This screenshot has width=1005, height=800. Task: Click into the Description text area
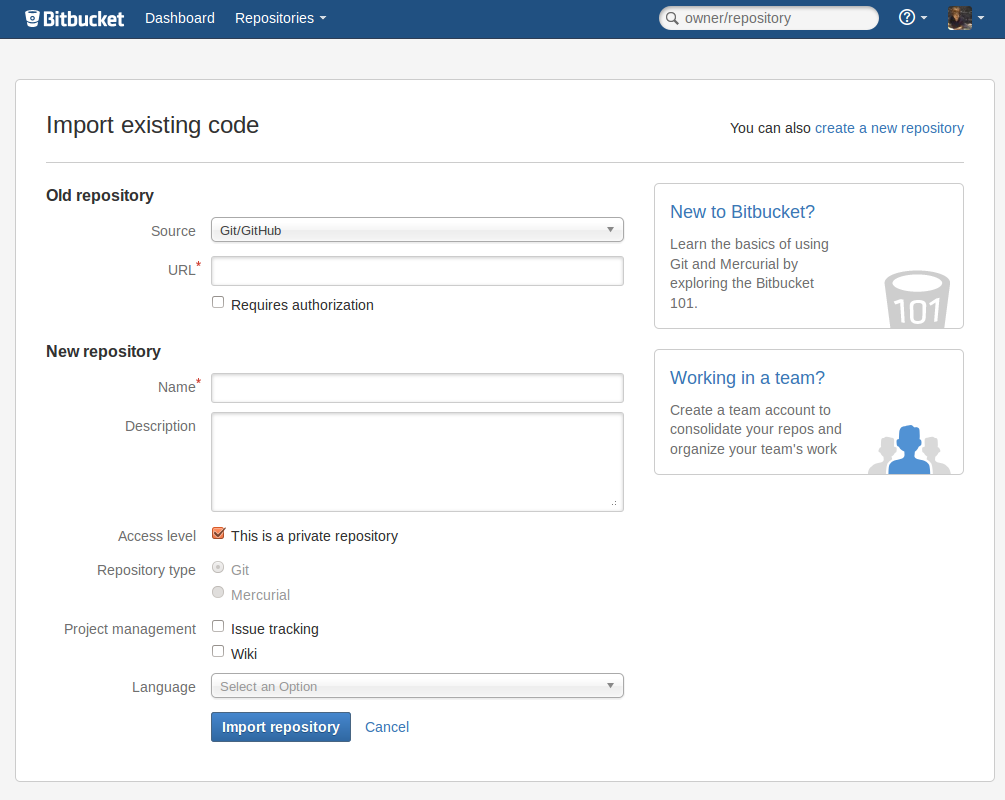click(x=417, y=462)
